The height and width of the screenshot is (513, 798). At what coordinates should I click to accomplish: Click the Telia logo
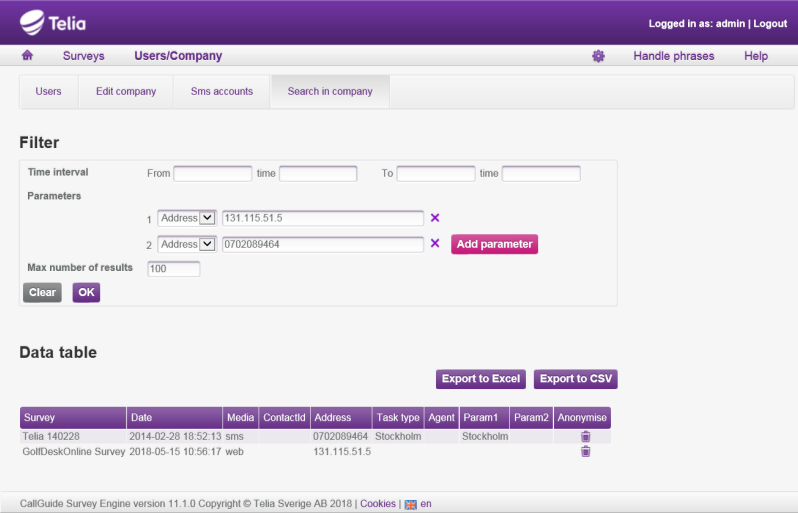pos(53,21)
